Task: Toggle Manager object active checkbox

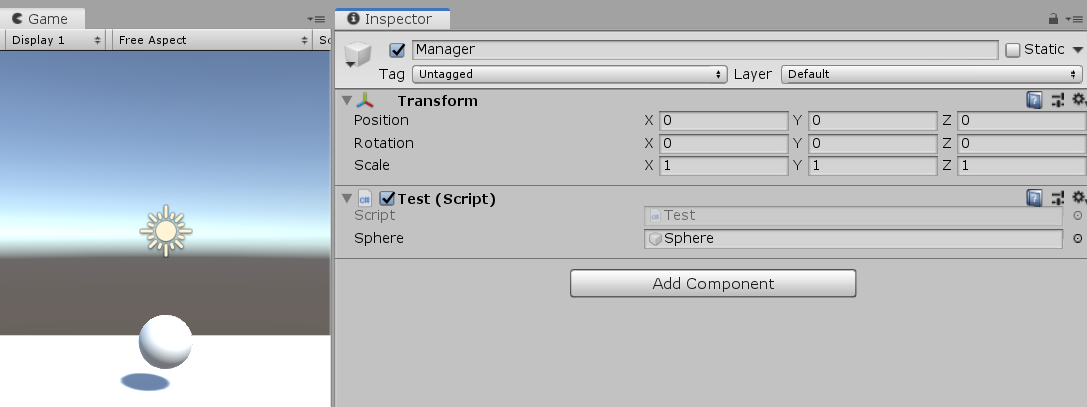Action: 397,50
